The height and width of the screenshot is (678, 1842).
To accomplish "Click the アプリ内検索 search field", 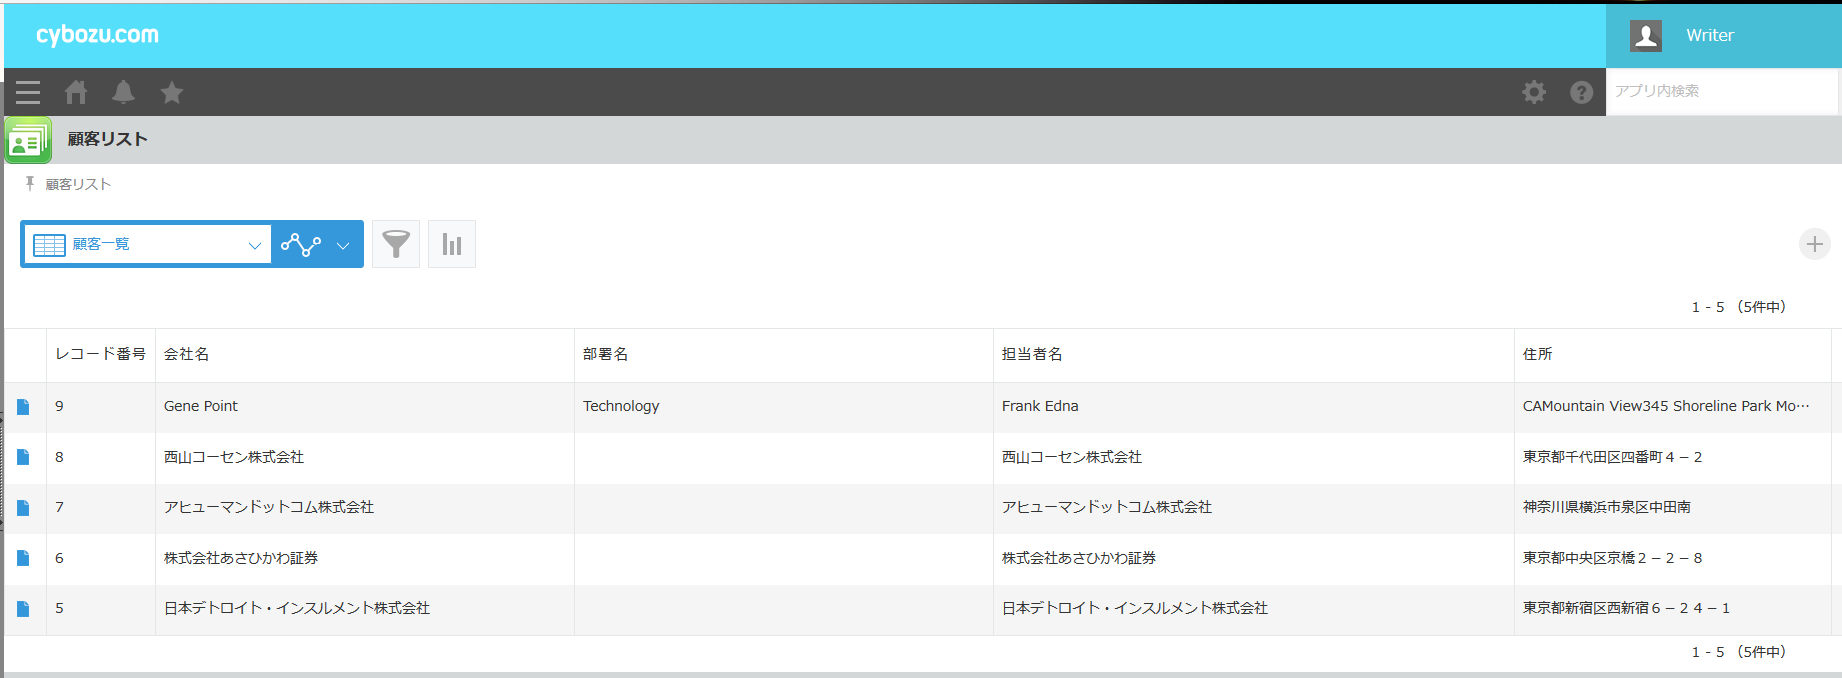I will pyautogui.click(x=1722, y=92).
